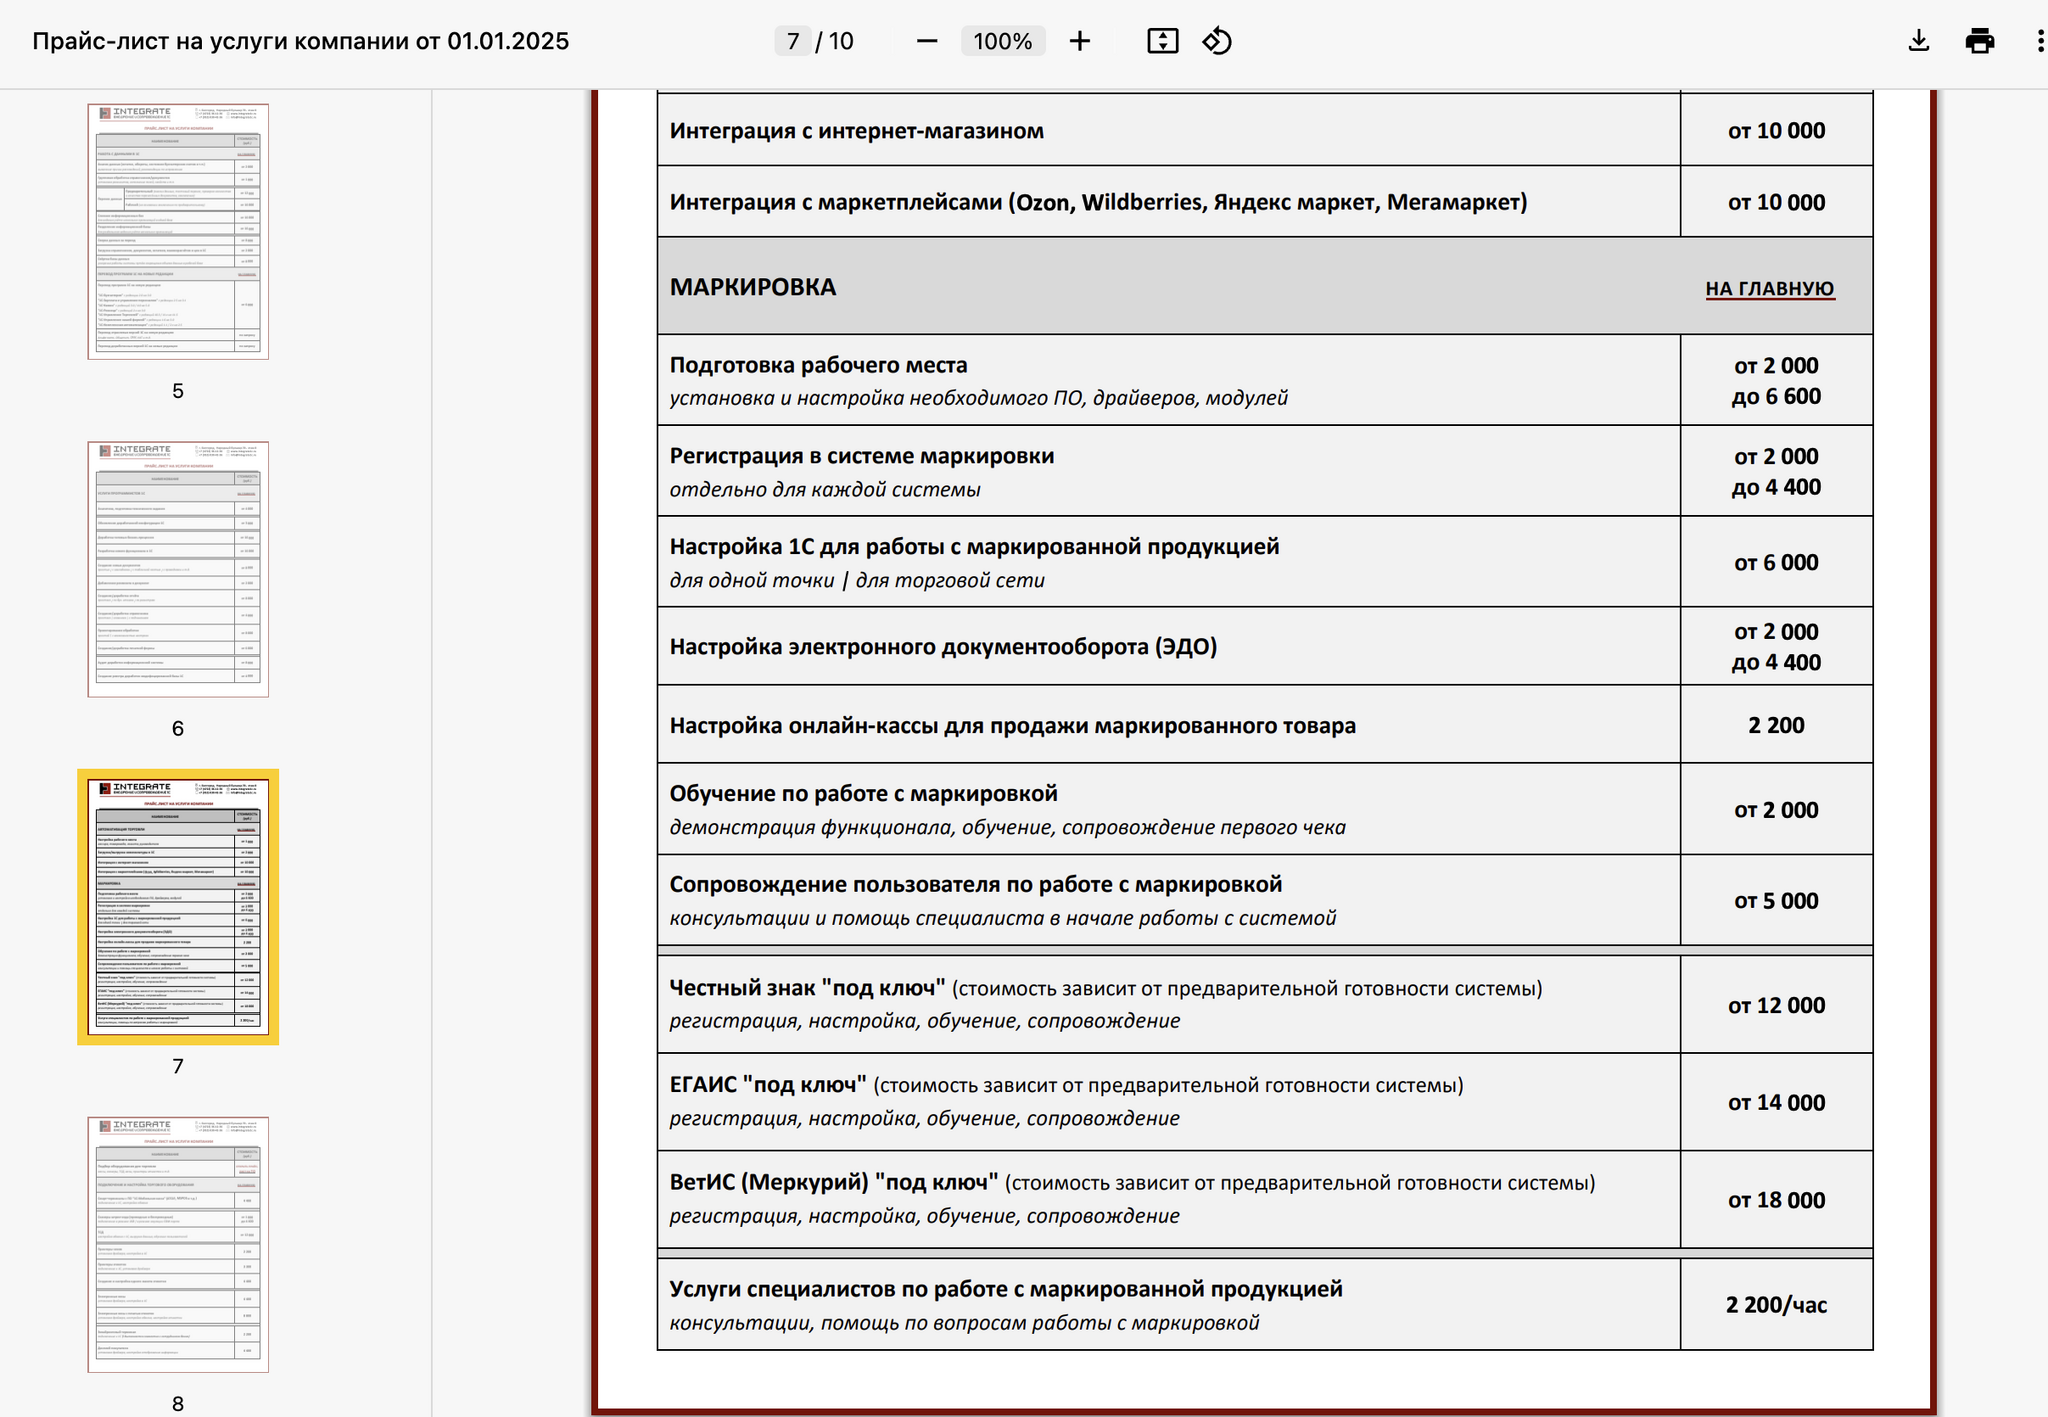Click the fit to page icon

click(1162, 41)
